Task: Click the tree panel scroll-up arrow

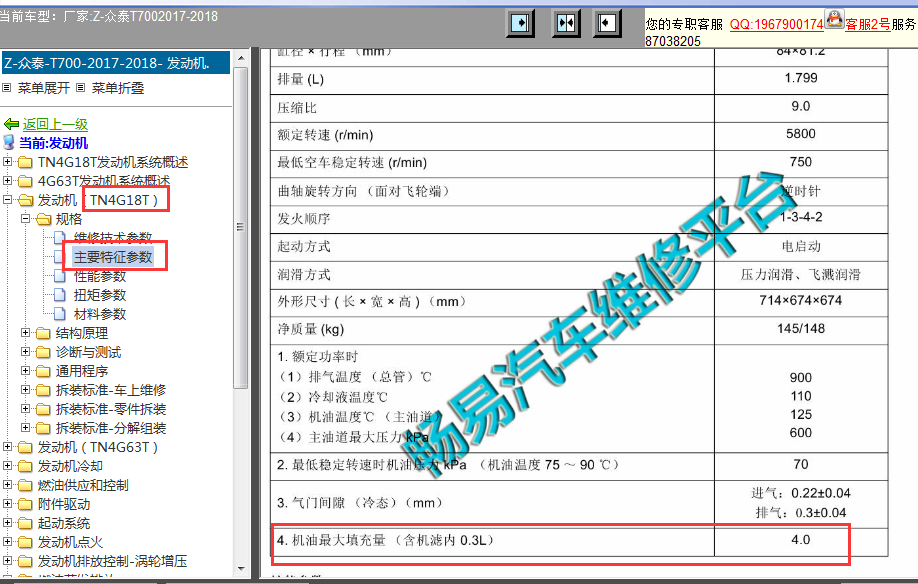Action: [x=241, y=58]
